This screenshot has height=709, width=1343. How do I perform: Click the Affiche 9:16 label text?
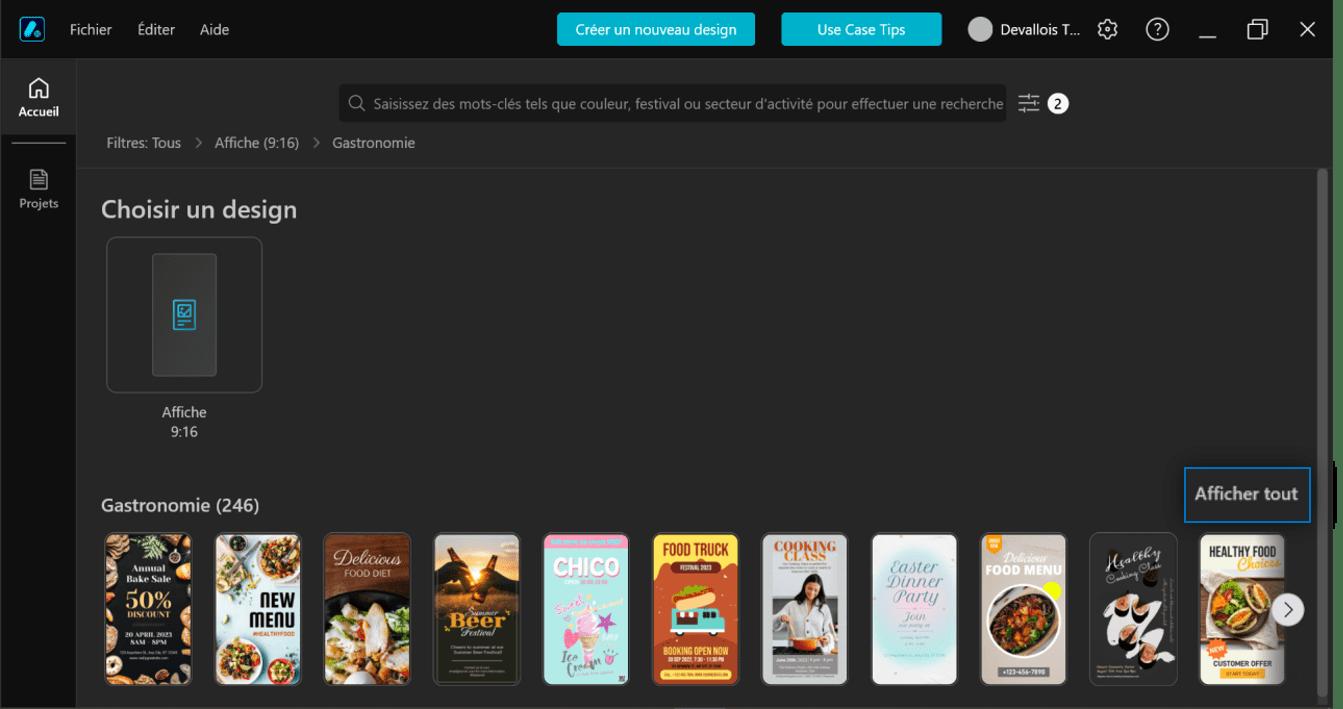coord(184,422)
